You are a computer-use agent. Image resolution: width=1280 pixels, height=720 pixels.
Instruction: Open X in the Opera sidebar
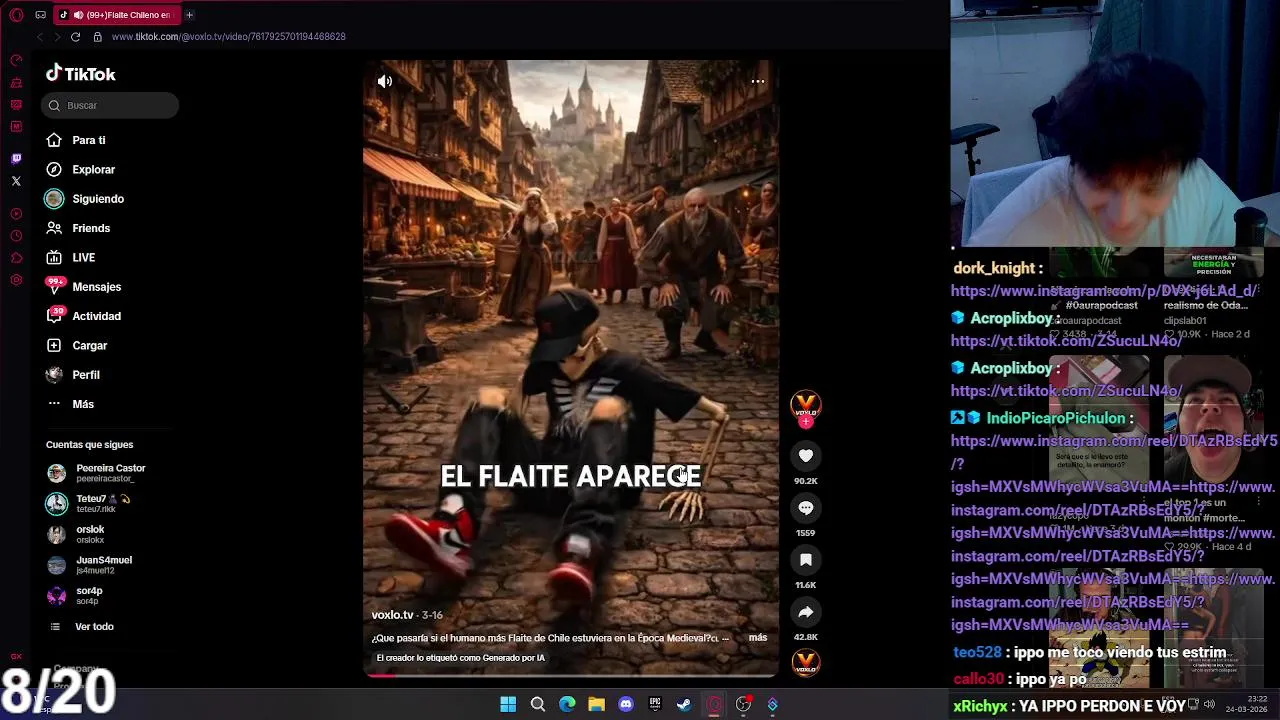click(x=16, y=181)
